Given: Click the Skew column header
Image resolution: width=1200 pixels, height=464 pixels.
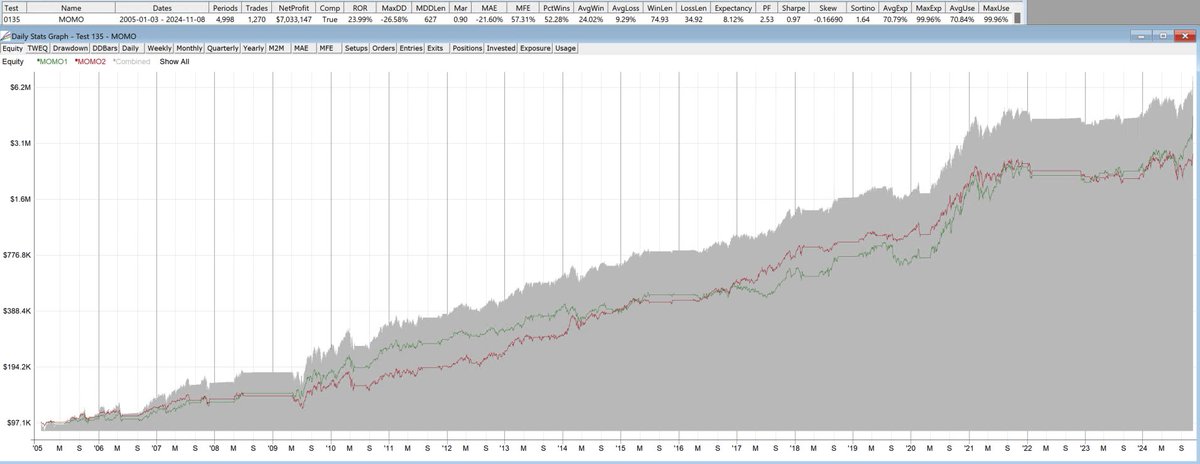Looking at the screenshot, I should 828,8.
